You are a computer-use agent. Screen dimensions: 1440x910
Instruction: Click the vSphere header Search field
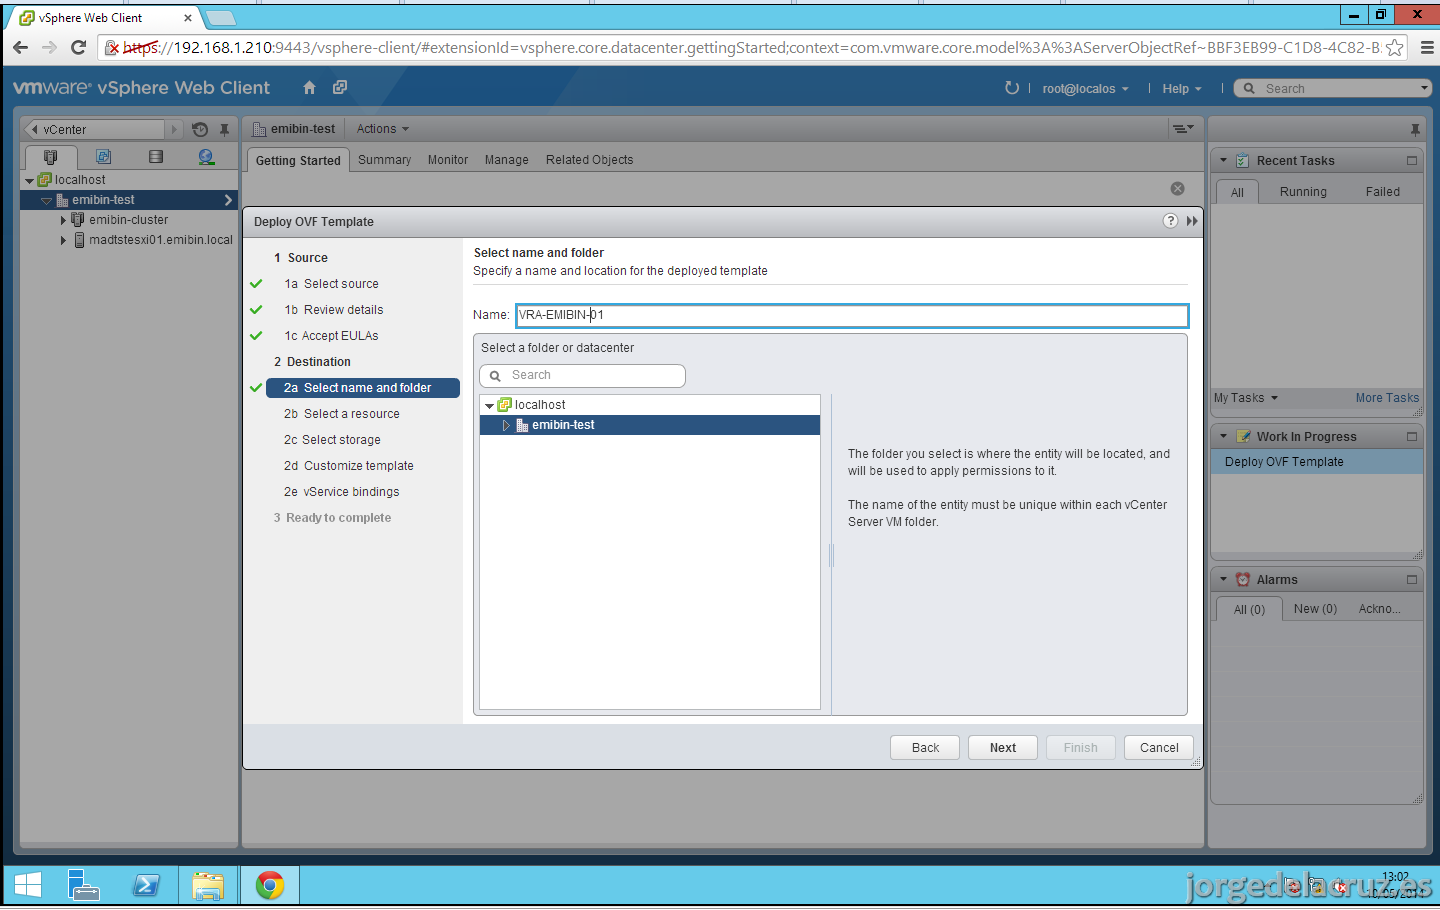point(1332,89)
